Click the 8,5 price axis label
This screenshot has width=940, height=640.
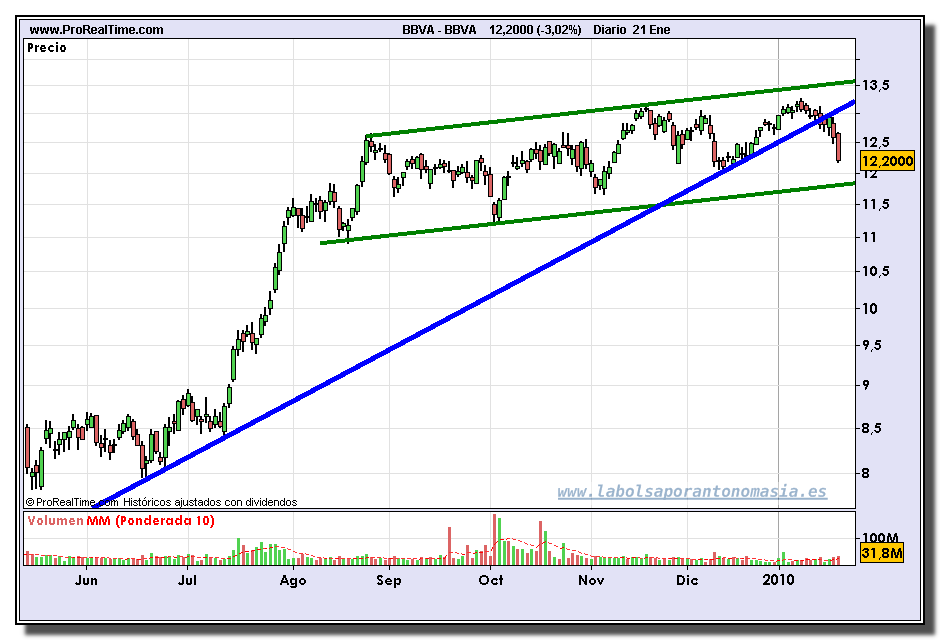point(872,428)
